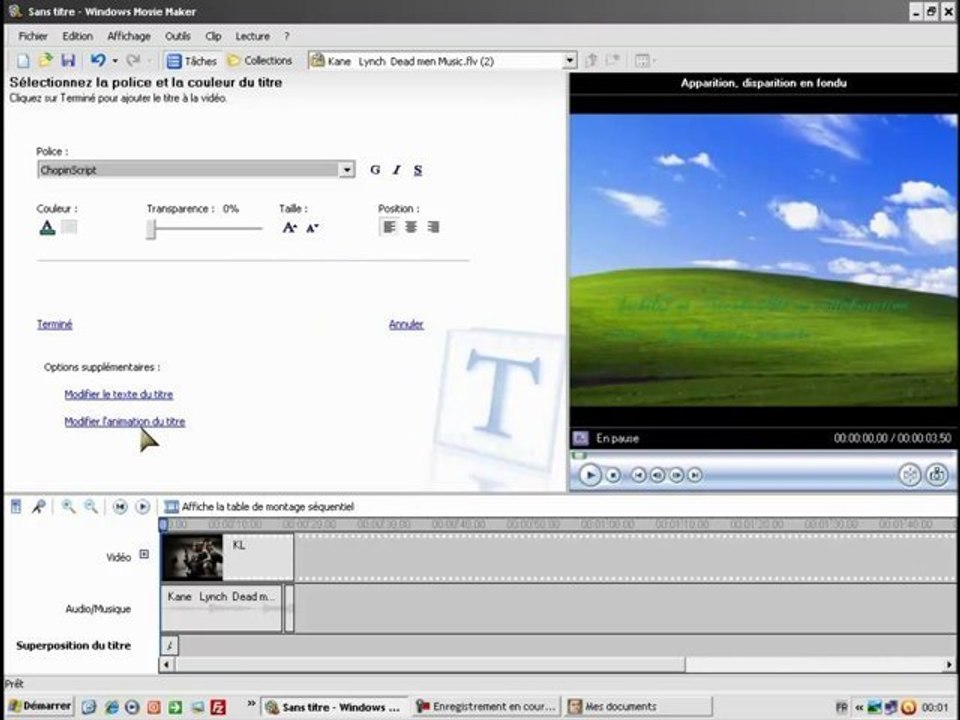
Task: Click the Redo toolbar icon
Action: coord(133,61)
